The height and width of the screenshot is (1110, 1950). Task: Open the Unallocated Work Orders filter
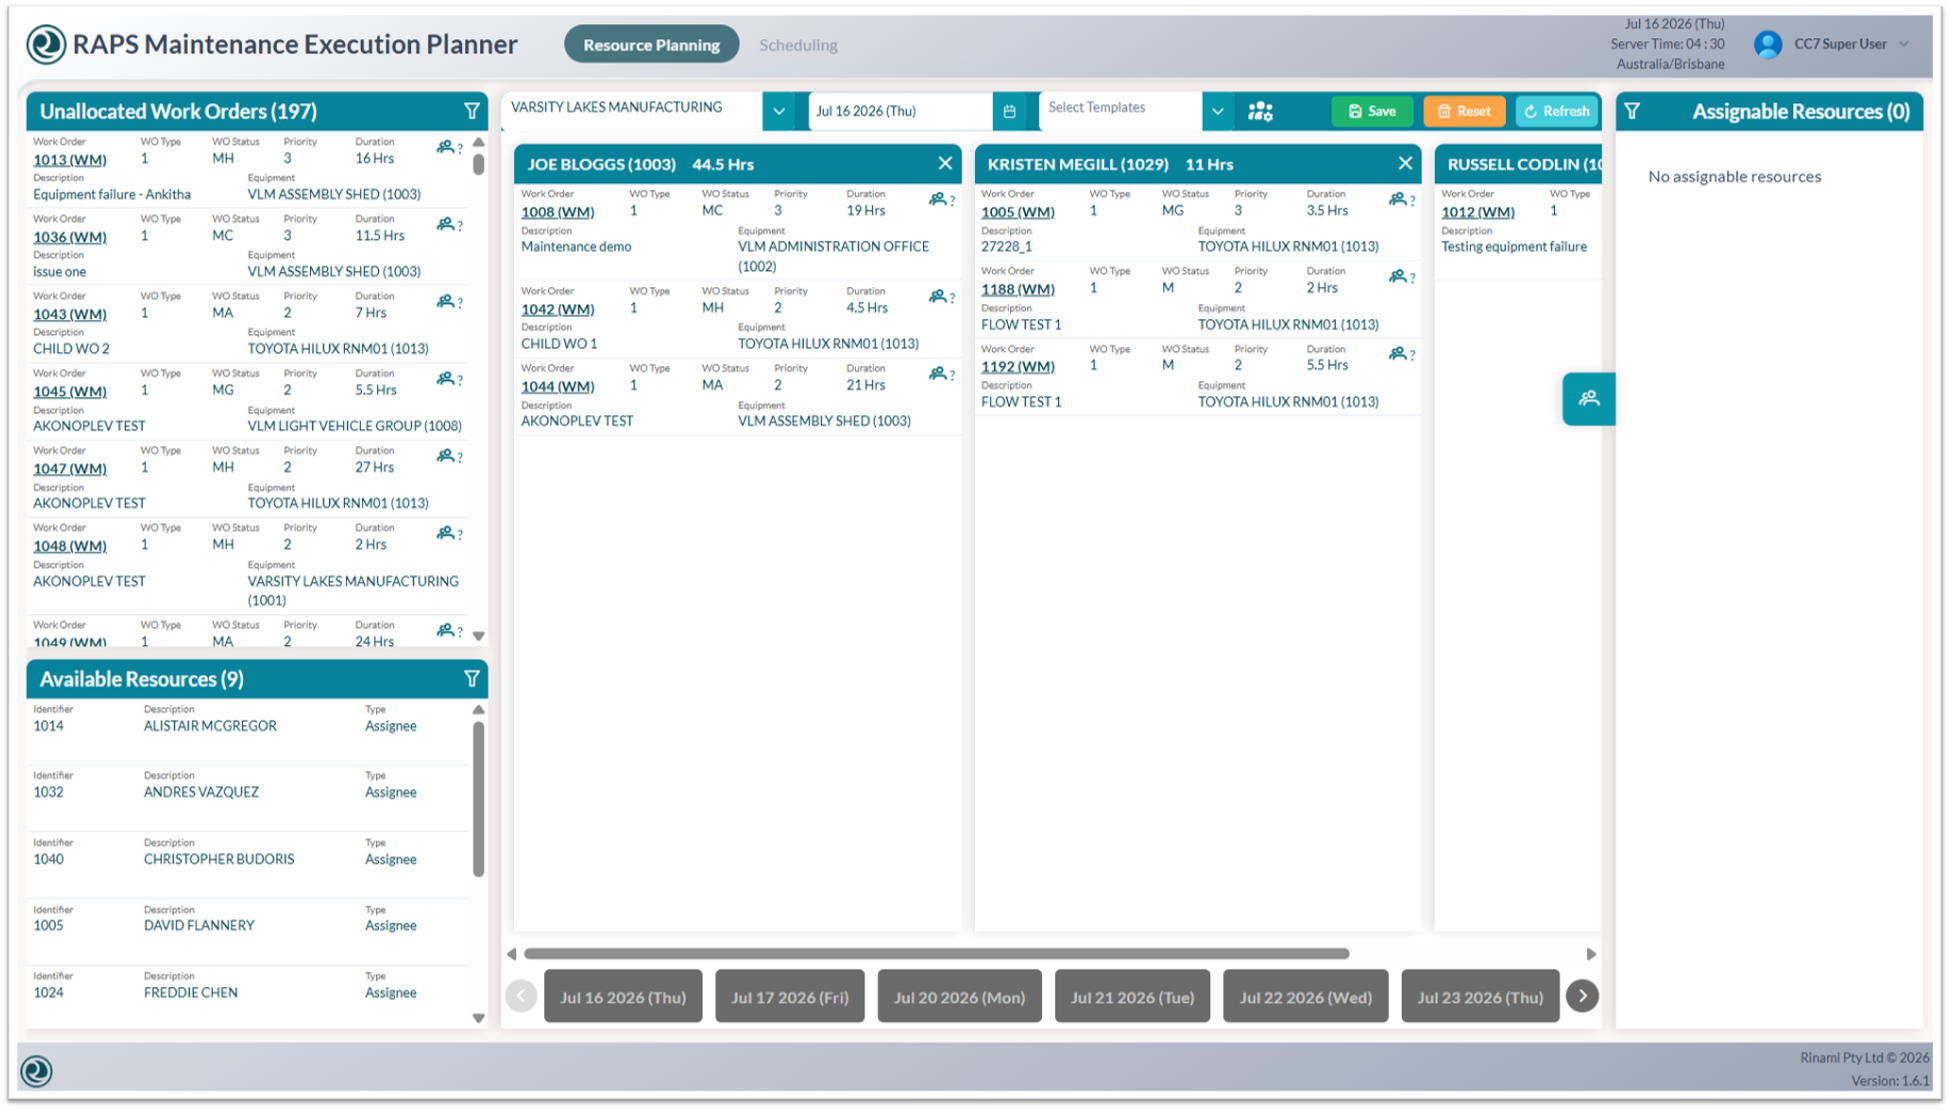tap(472, 111)
